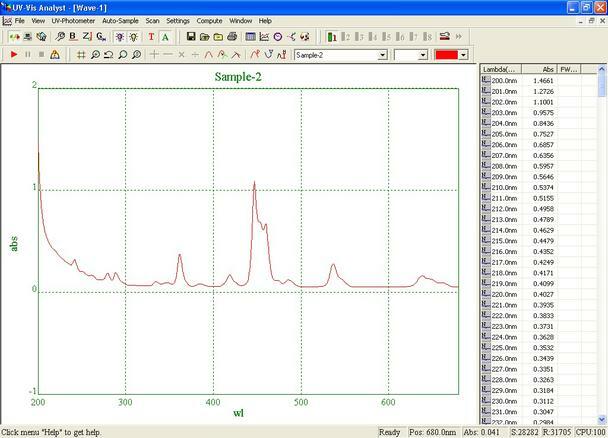This screenshot has height=438, width=608.
Task: Toggle the purple lamp icon
Action: [120, 37]
